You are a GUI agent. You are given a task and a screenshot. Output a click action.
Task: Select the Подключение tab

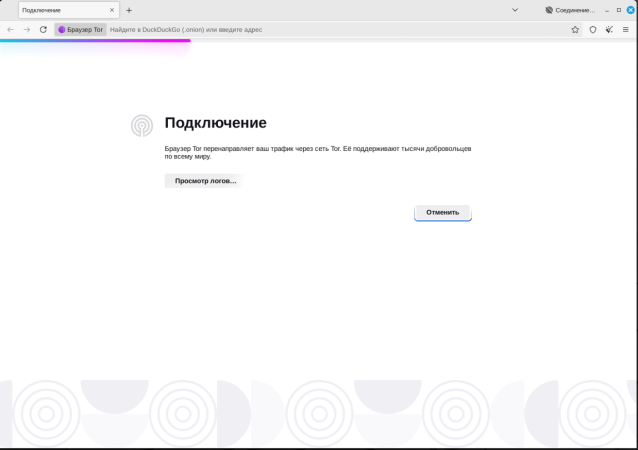pos(69,10)
